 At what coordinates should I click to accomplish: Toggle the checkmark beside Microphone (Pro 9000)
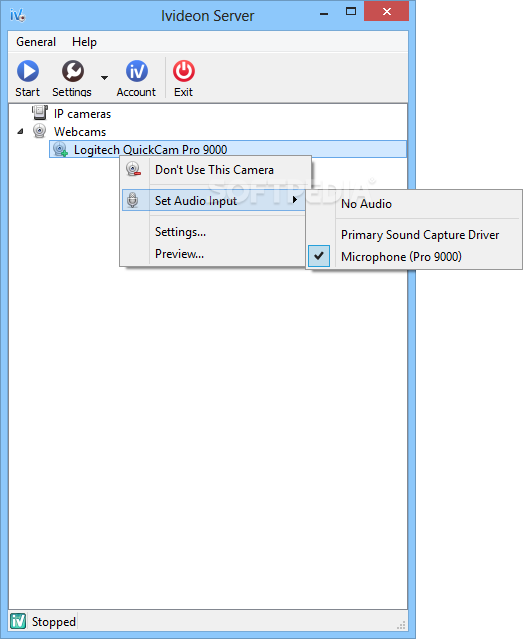click(x=319, y=256)
